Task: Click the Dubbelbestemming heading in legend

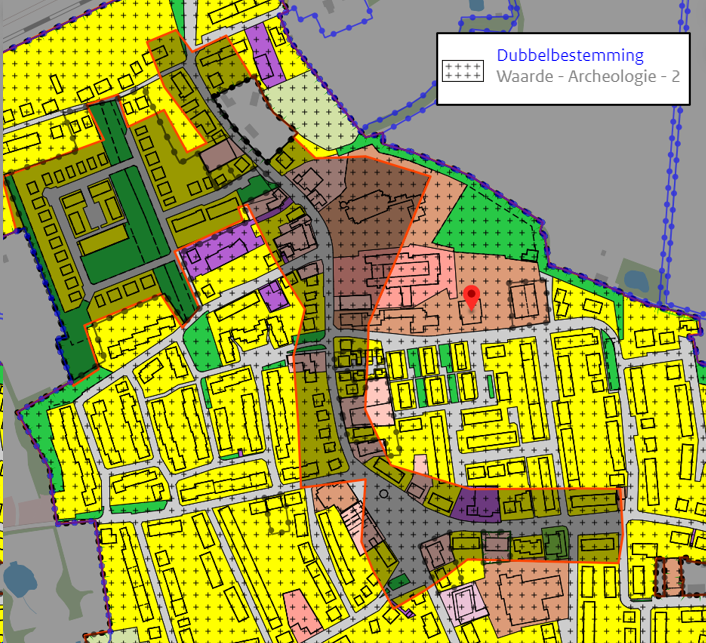Action: click(x=570, y=55)
